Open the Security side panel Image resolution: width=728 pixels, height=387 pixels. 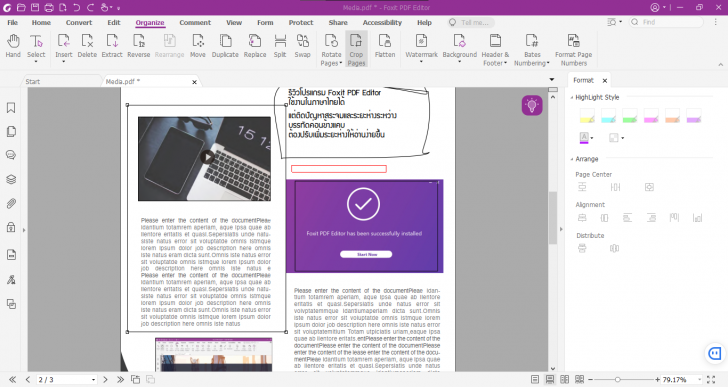pos(11,227)
